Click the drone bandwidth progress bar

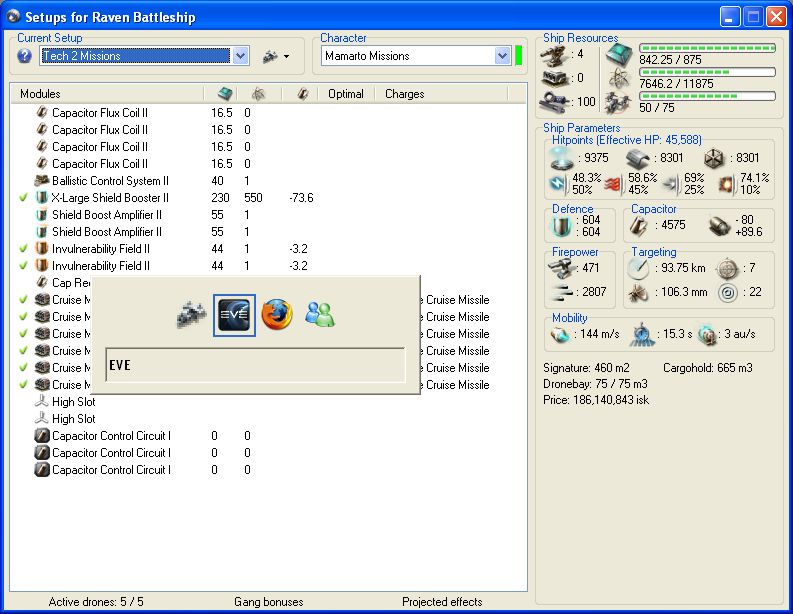pos(708,96)
